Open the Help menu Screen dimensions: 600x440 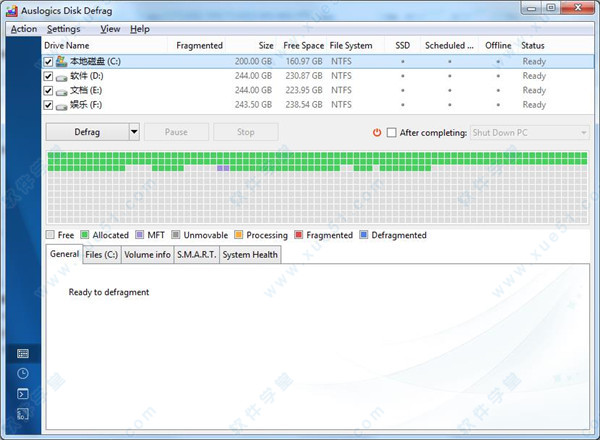pos(140,29)
